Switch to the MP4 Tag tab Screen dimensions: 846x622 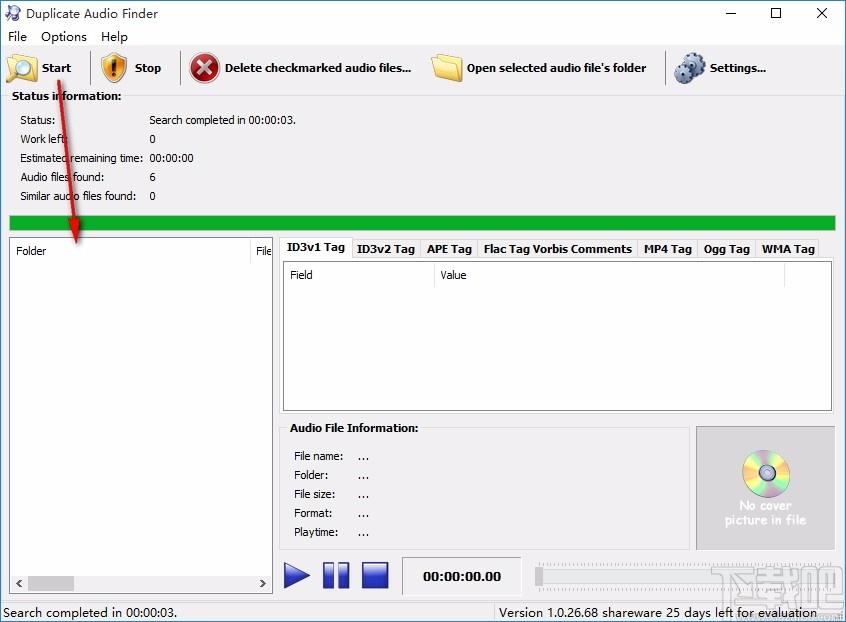click(x=667, y=249)
